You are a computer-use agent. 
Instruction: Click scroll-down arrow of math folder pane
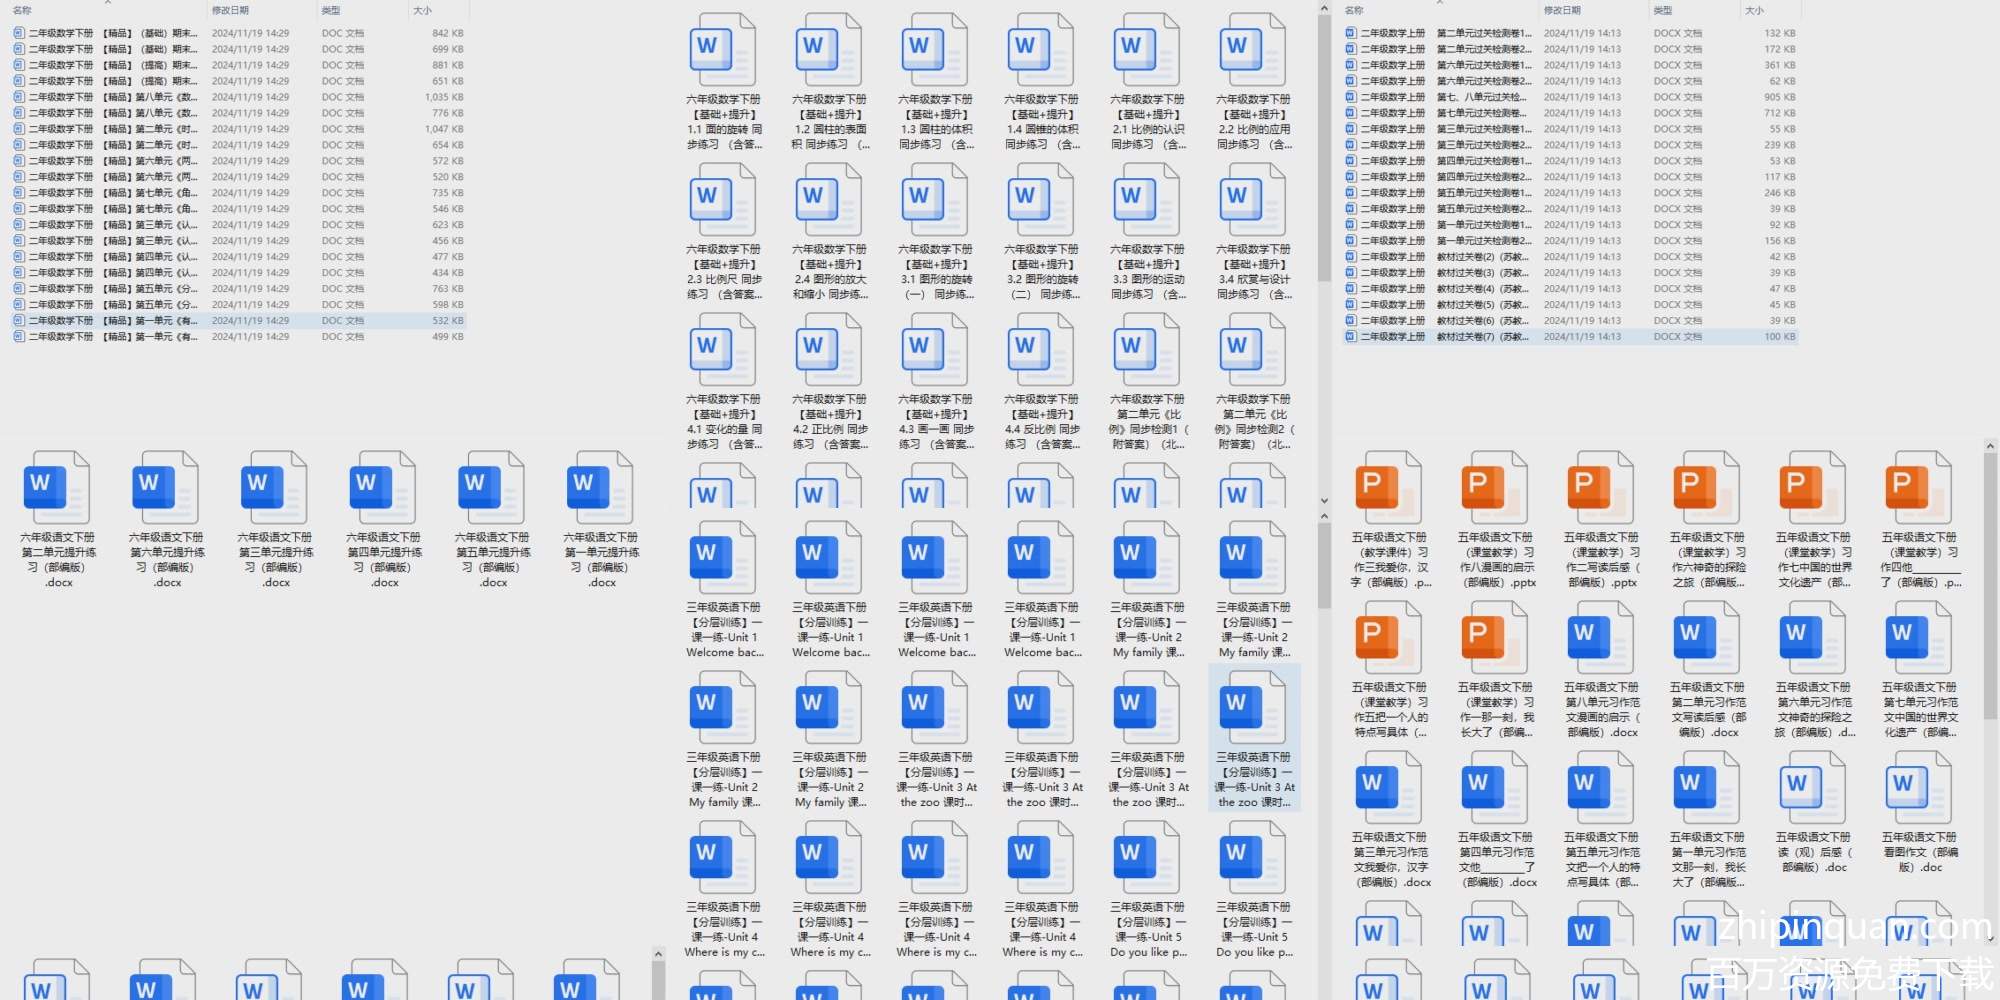(x=1324, y=501)
